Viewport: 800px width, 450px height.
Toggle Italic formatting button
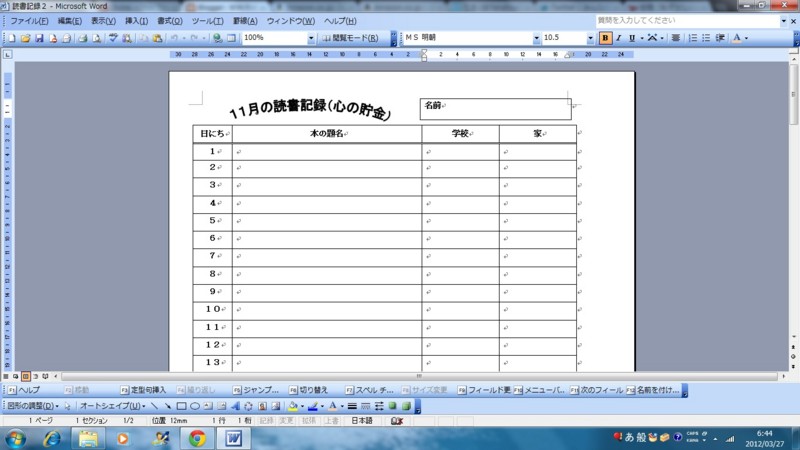pos(618,38)
